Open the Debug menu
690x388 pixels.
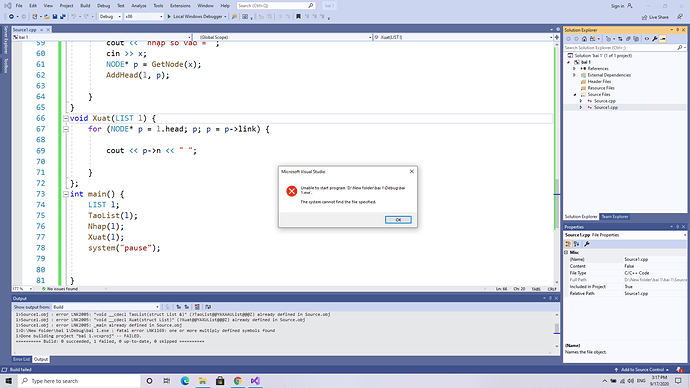103,6
